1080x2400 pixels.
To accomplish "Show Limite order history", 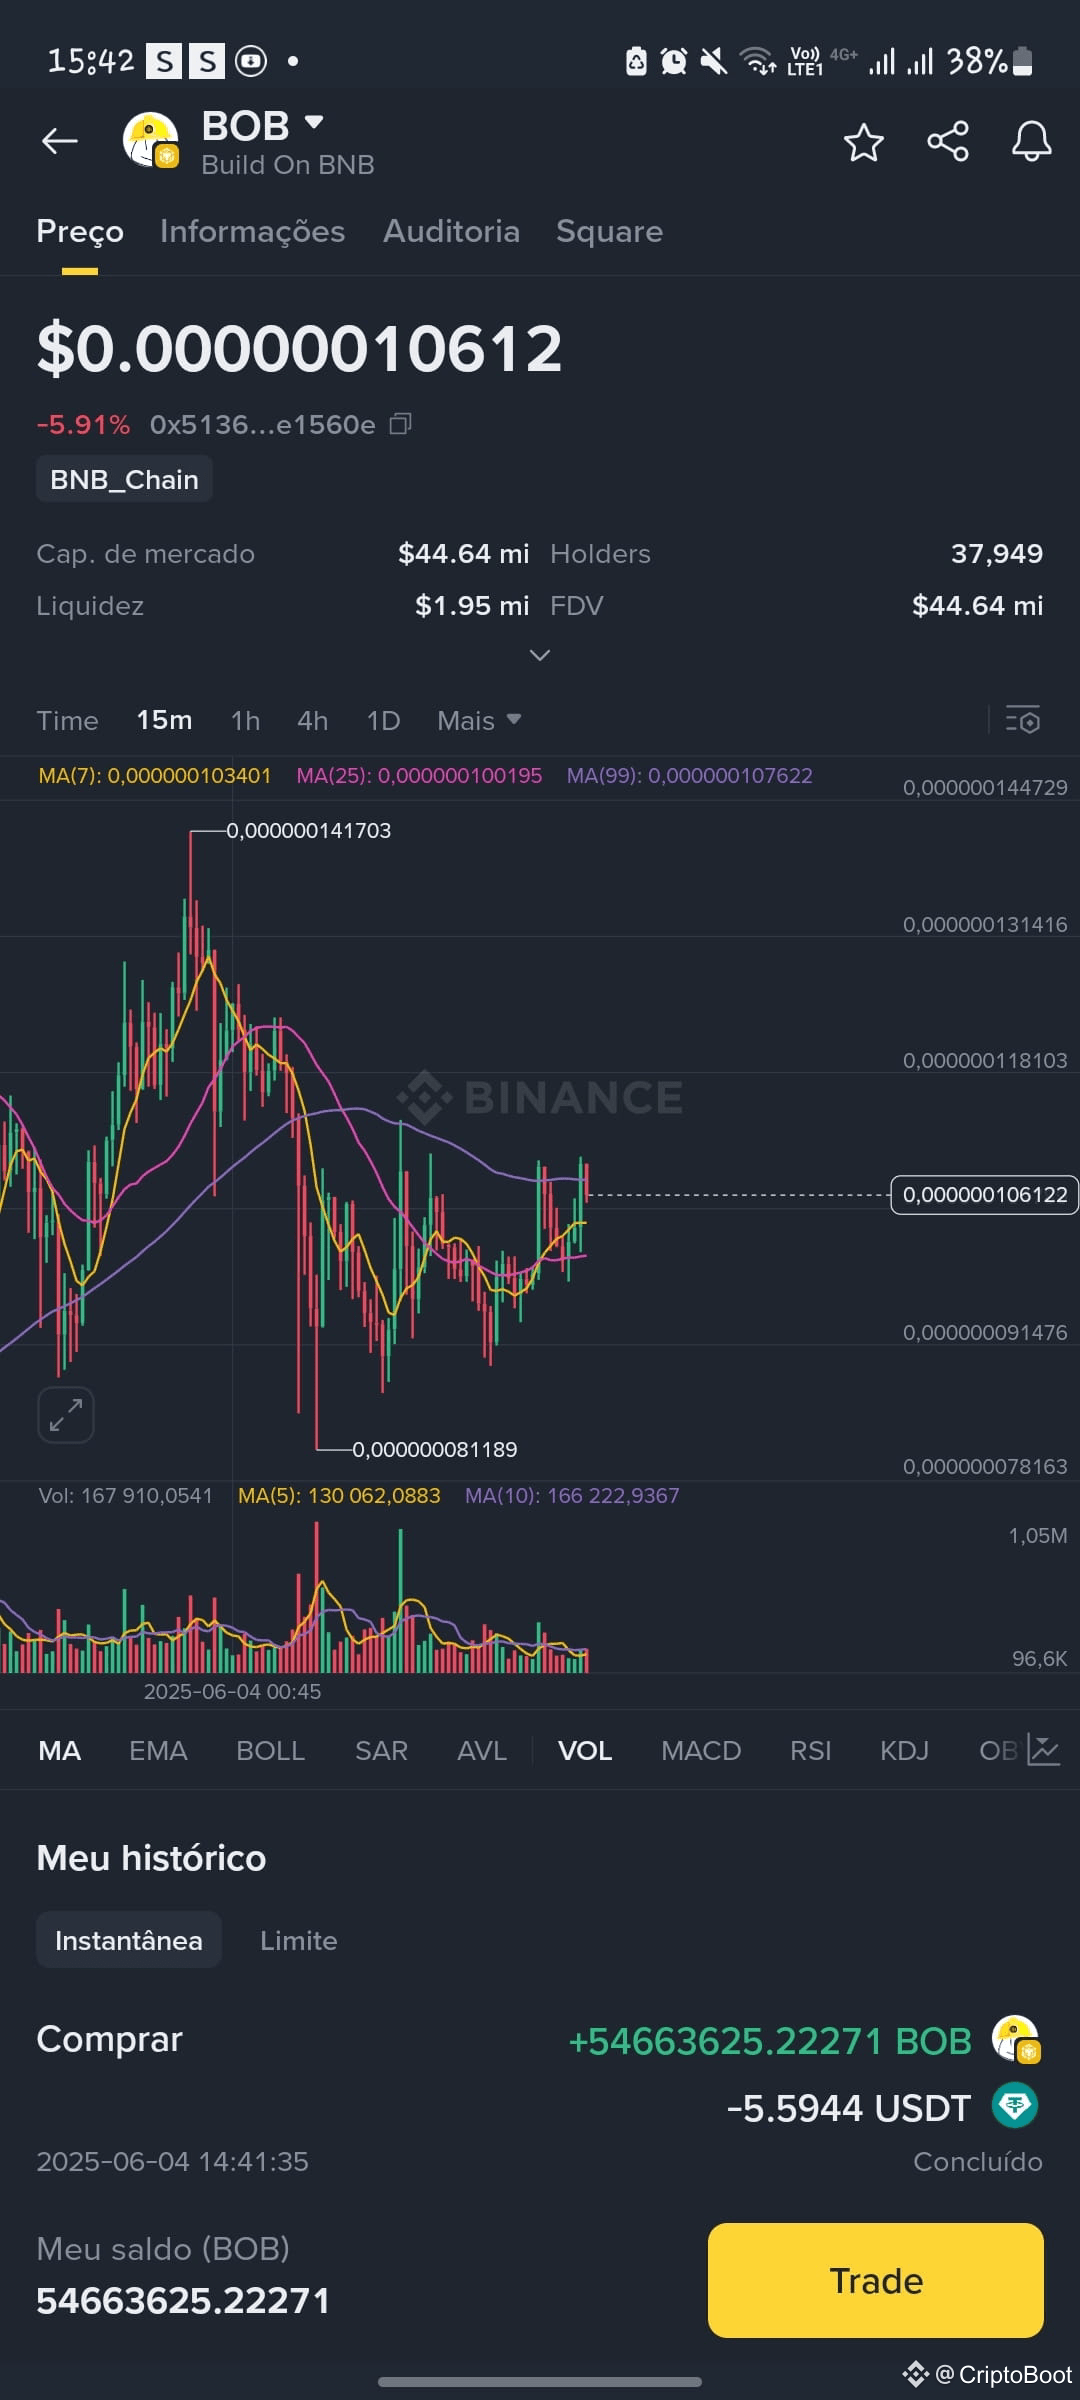I will pyautogui.click(x=298, y=1940).
